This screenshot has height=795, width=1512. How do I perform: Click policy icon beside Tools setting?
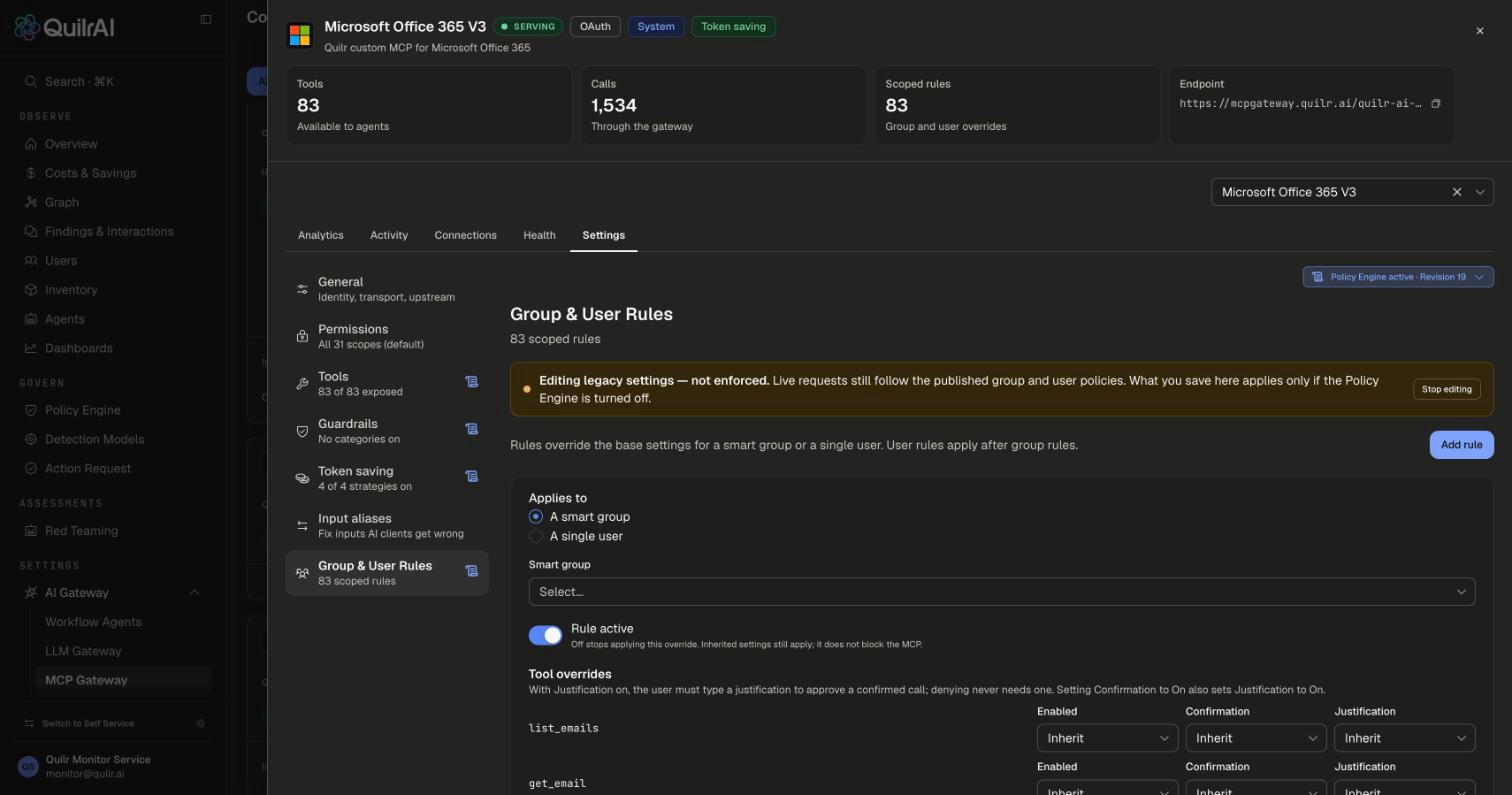tap(472, 382)
